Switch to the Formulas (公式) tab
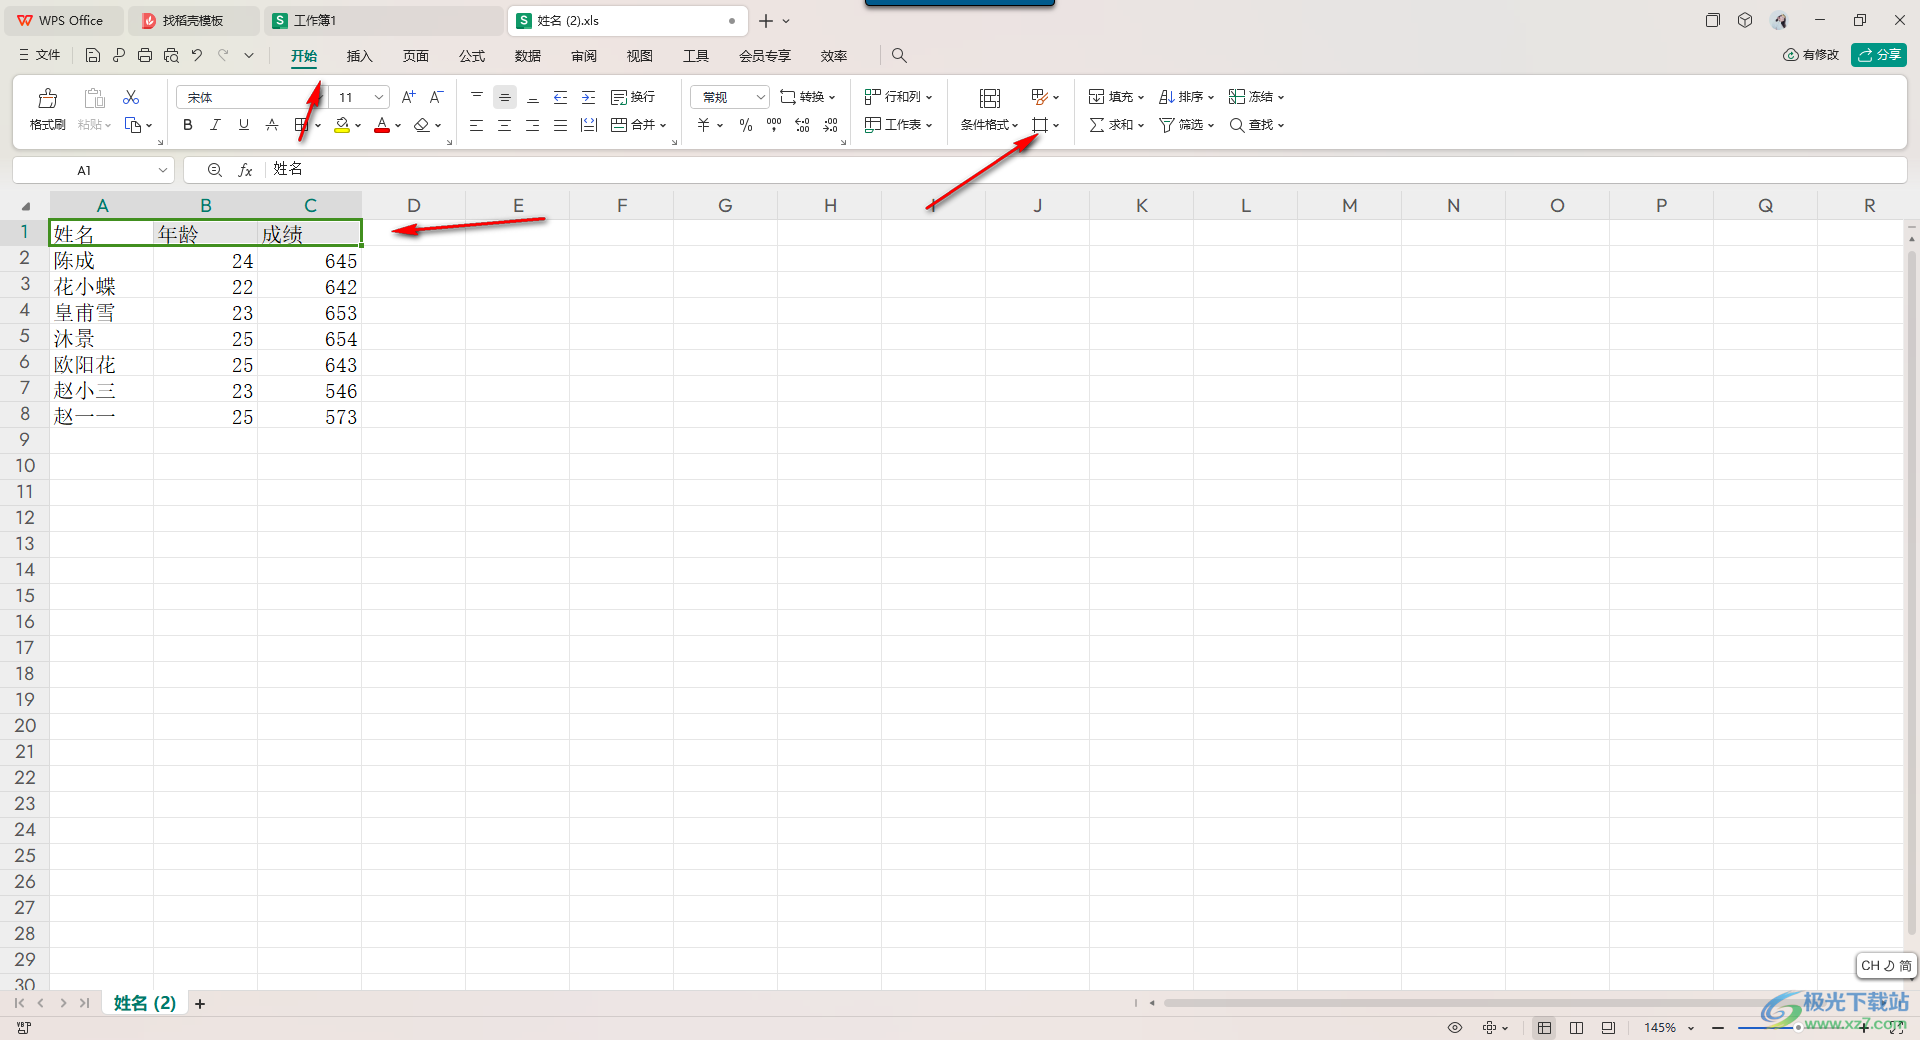1920x1040 pixels. pos(472,56)
